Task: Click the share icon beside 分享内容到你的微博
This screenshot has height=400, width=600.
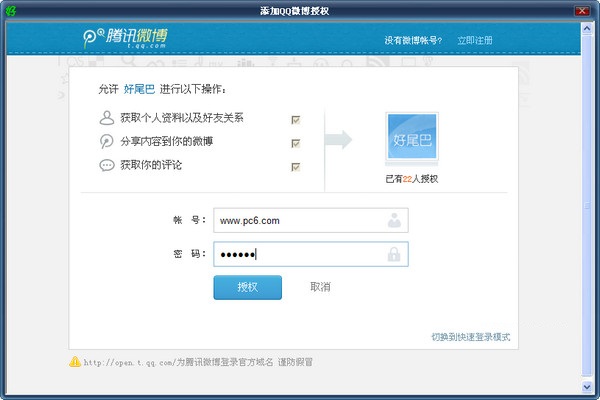Action: [106, 141]
